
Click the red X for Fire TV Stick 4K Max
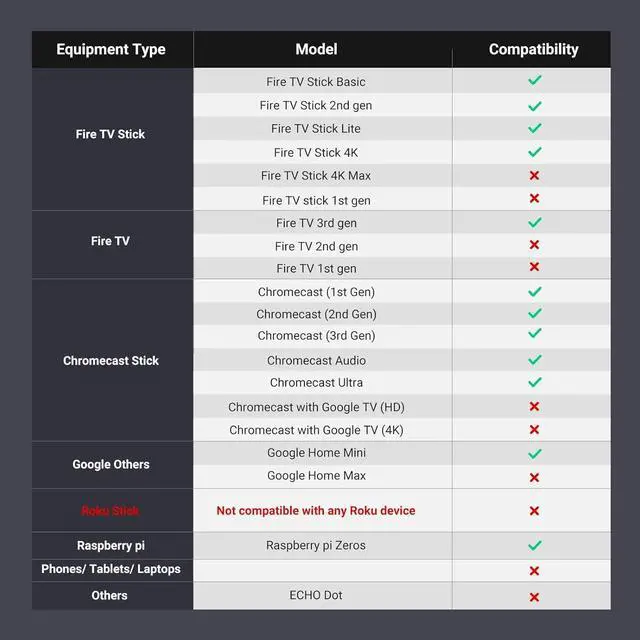click(534, 176)
